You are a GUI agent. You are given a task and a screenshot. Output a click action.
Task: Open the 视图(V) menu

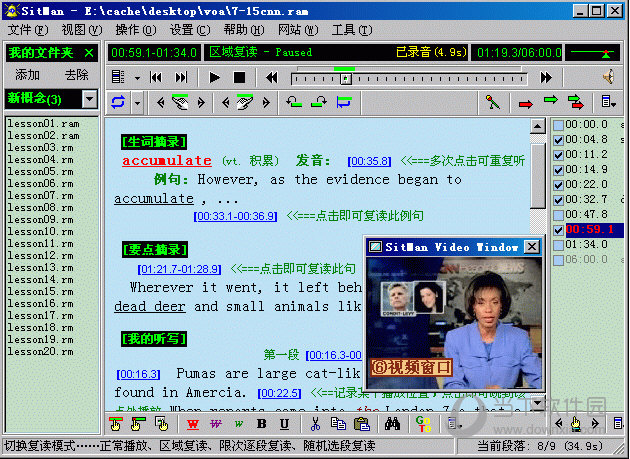coord(82,30)
